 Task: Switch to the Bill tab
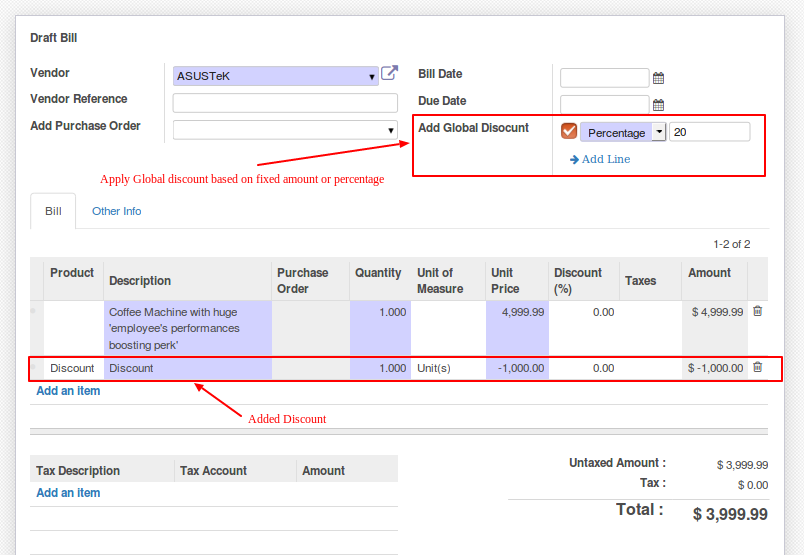click(53, 211)
